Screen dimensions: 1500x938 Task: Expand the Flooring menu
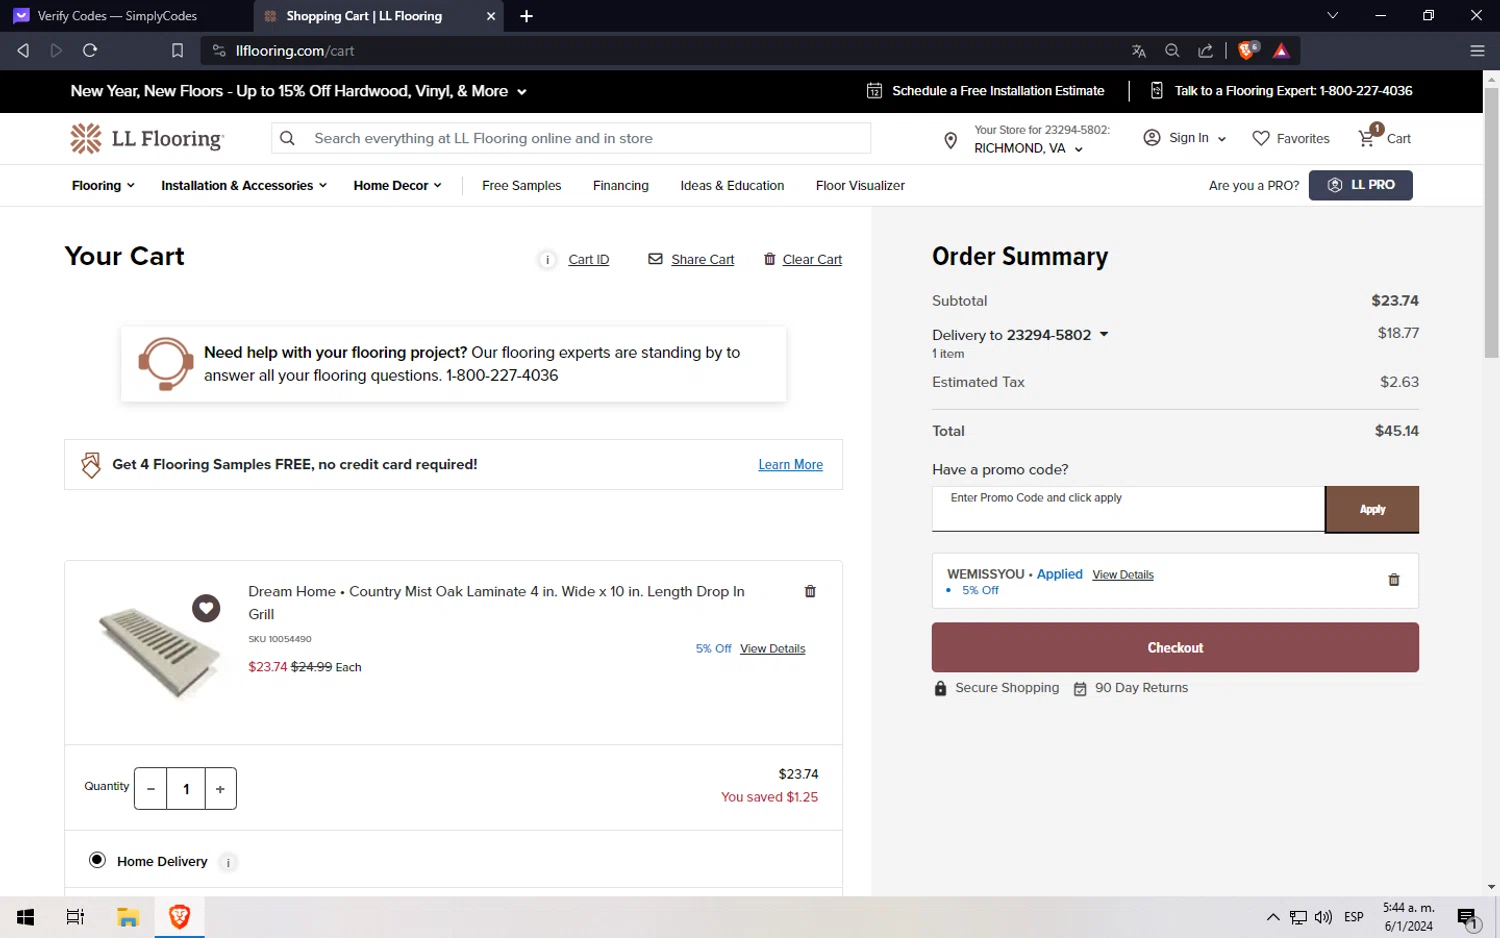point(103,186)
